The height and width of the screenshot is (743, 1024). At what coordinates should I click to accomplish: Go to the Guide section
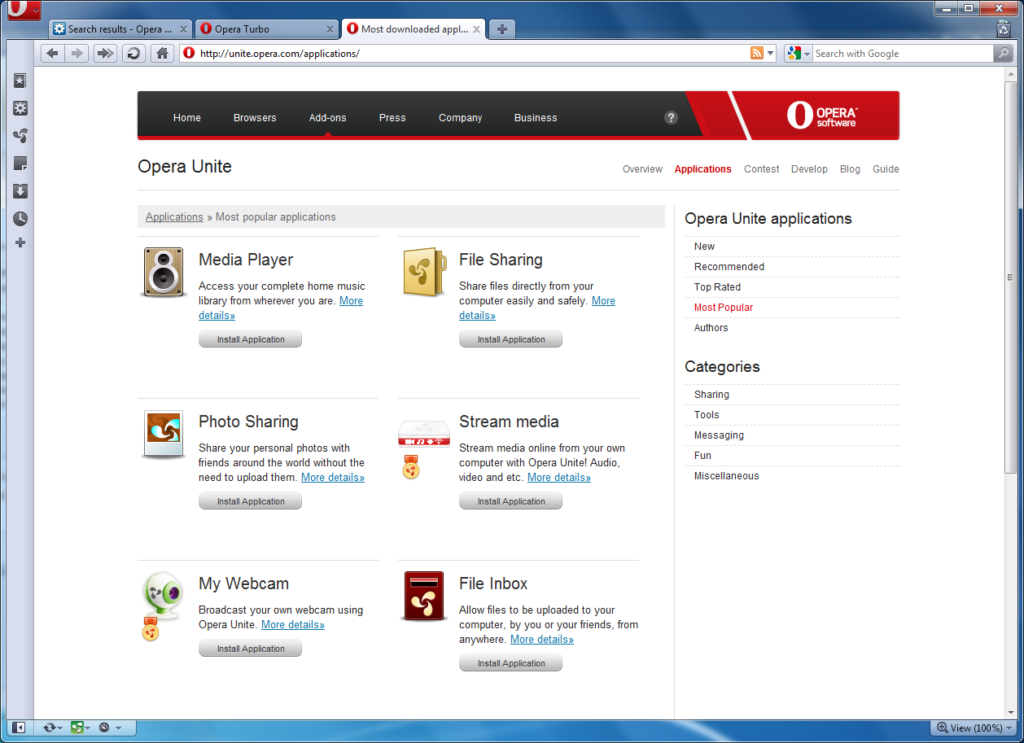[886, 169]
